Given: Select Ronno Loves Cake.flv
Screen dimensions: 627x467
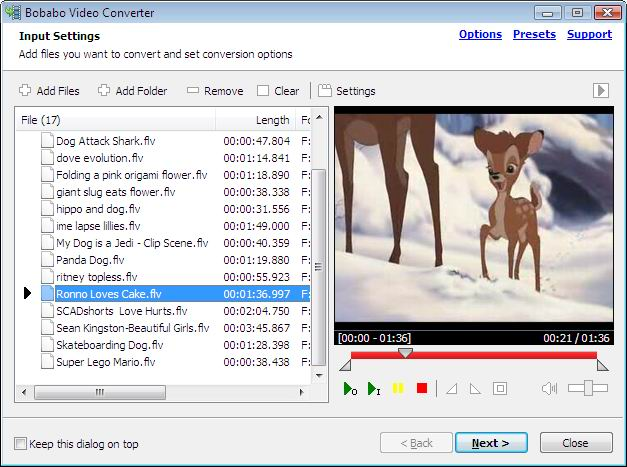Looking at the screenshot, I should [x=109, y=294].
